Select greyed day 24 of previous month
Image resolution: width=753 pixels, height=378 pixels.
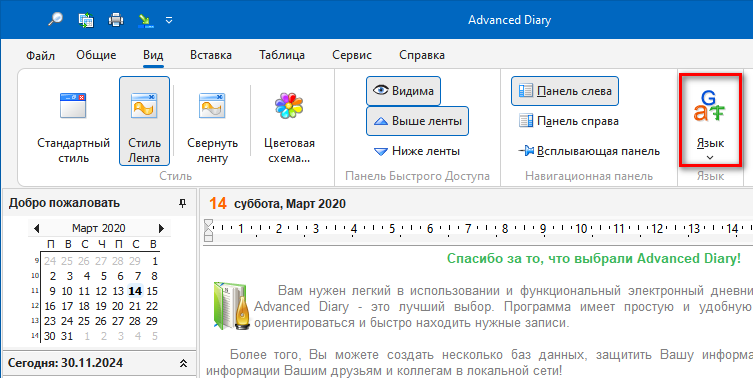pos(50,261)
